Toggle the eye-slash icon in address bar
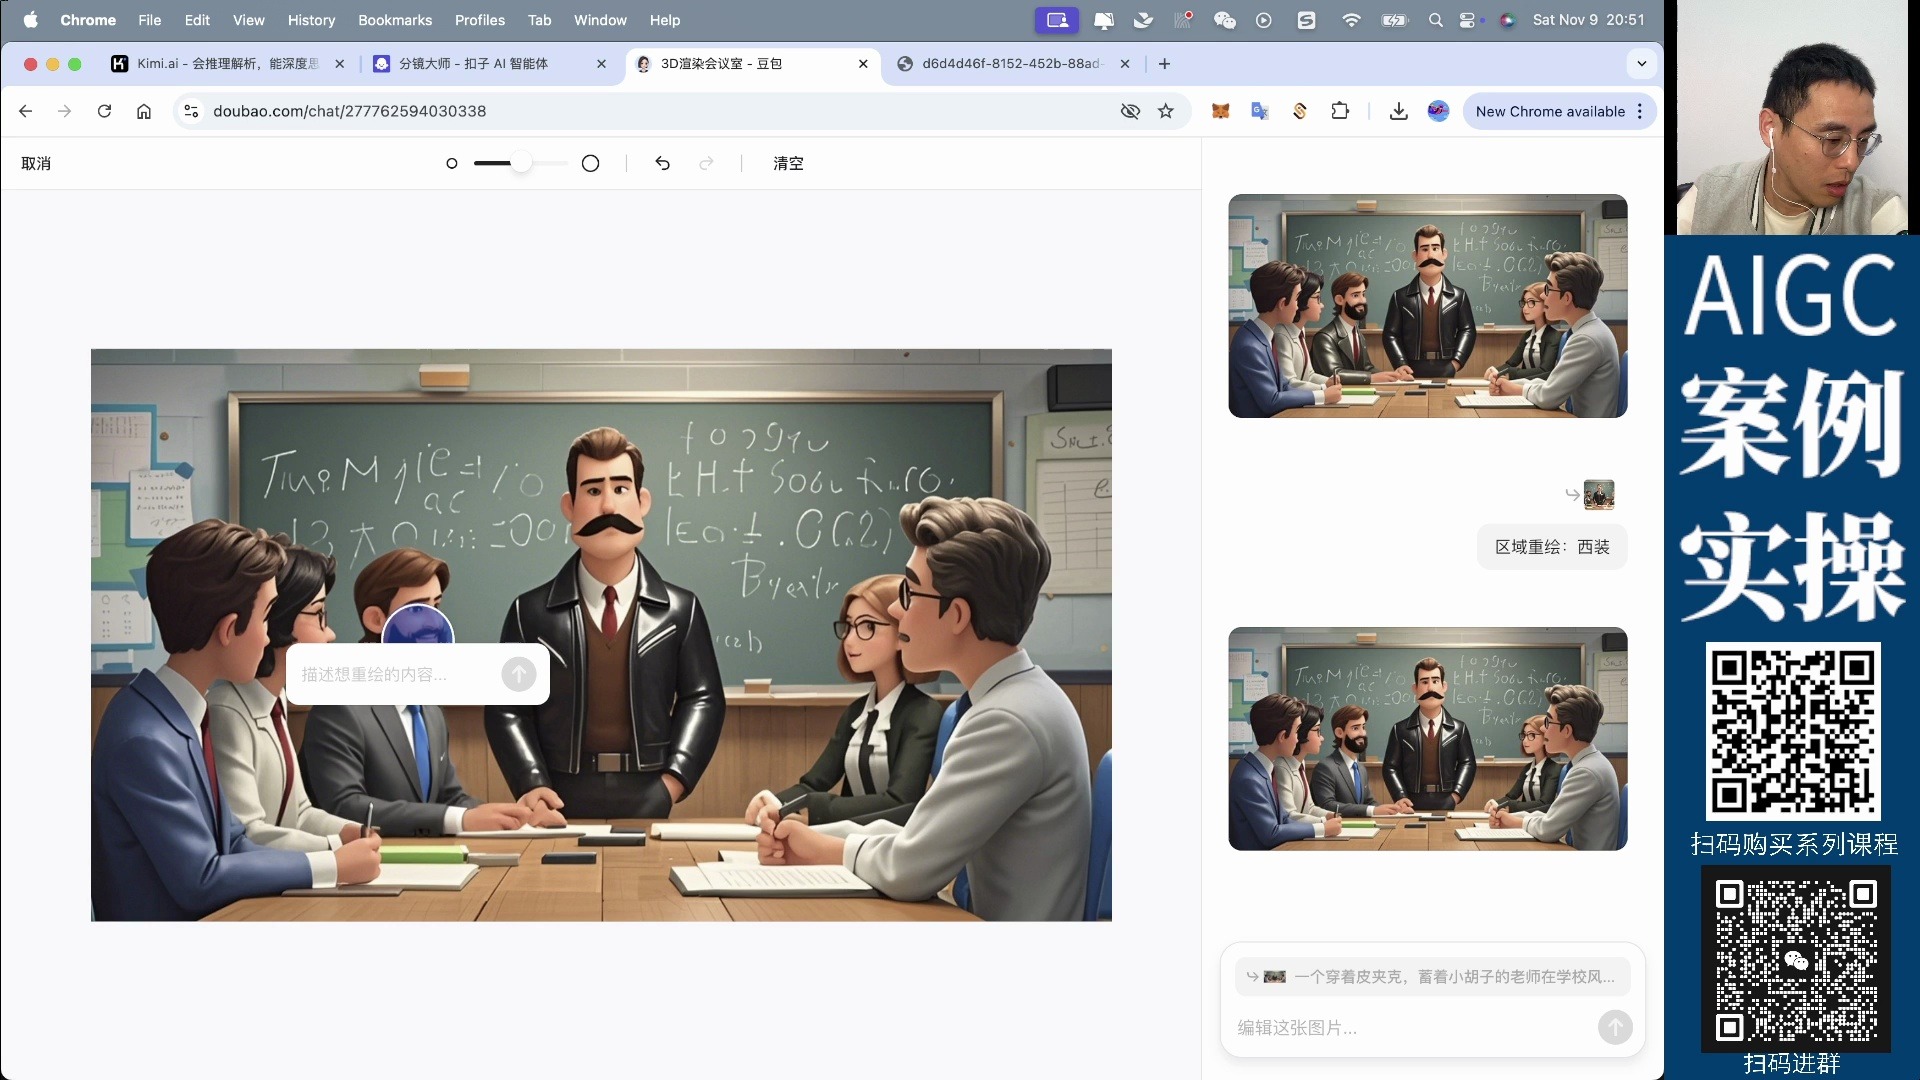The image size is (1920, 1080). tap(1130, 111)
